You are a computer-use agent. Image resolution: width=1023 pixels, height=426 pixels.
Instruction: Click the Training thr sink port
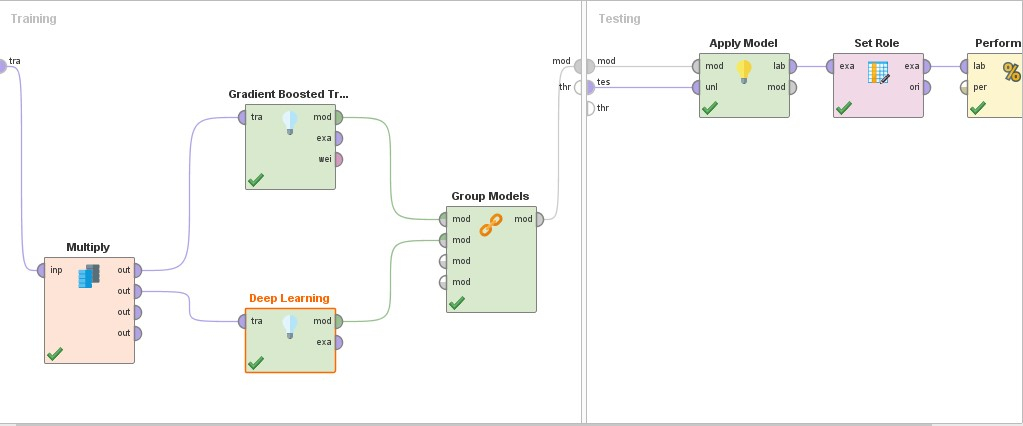(x=578, y=87)
